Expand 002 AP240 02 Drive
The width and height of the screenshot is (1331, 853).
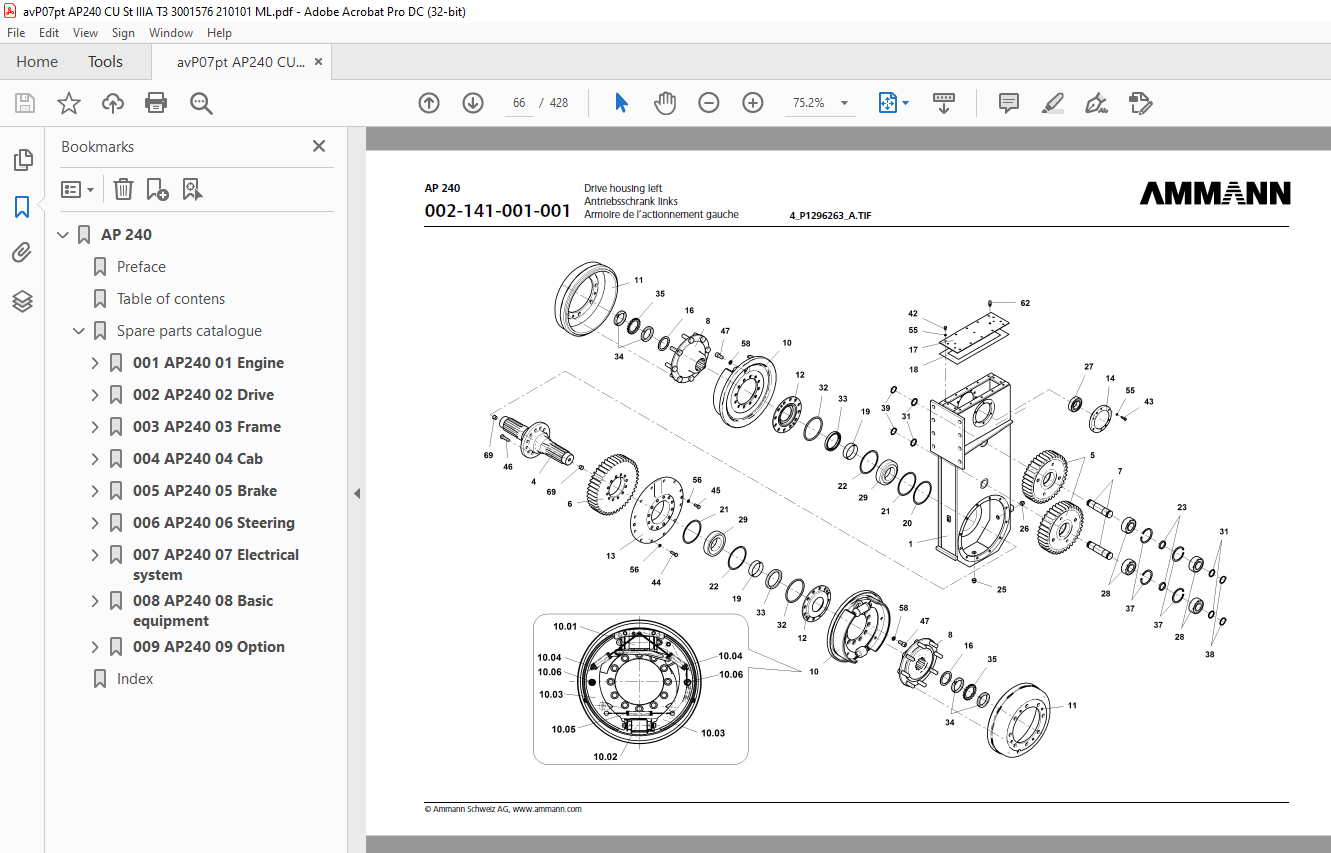95,395
